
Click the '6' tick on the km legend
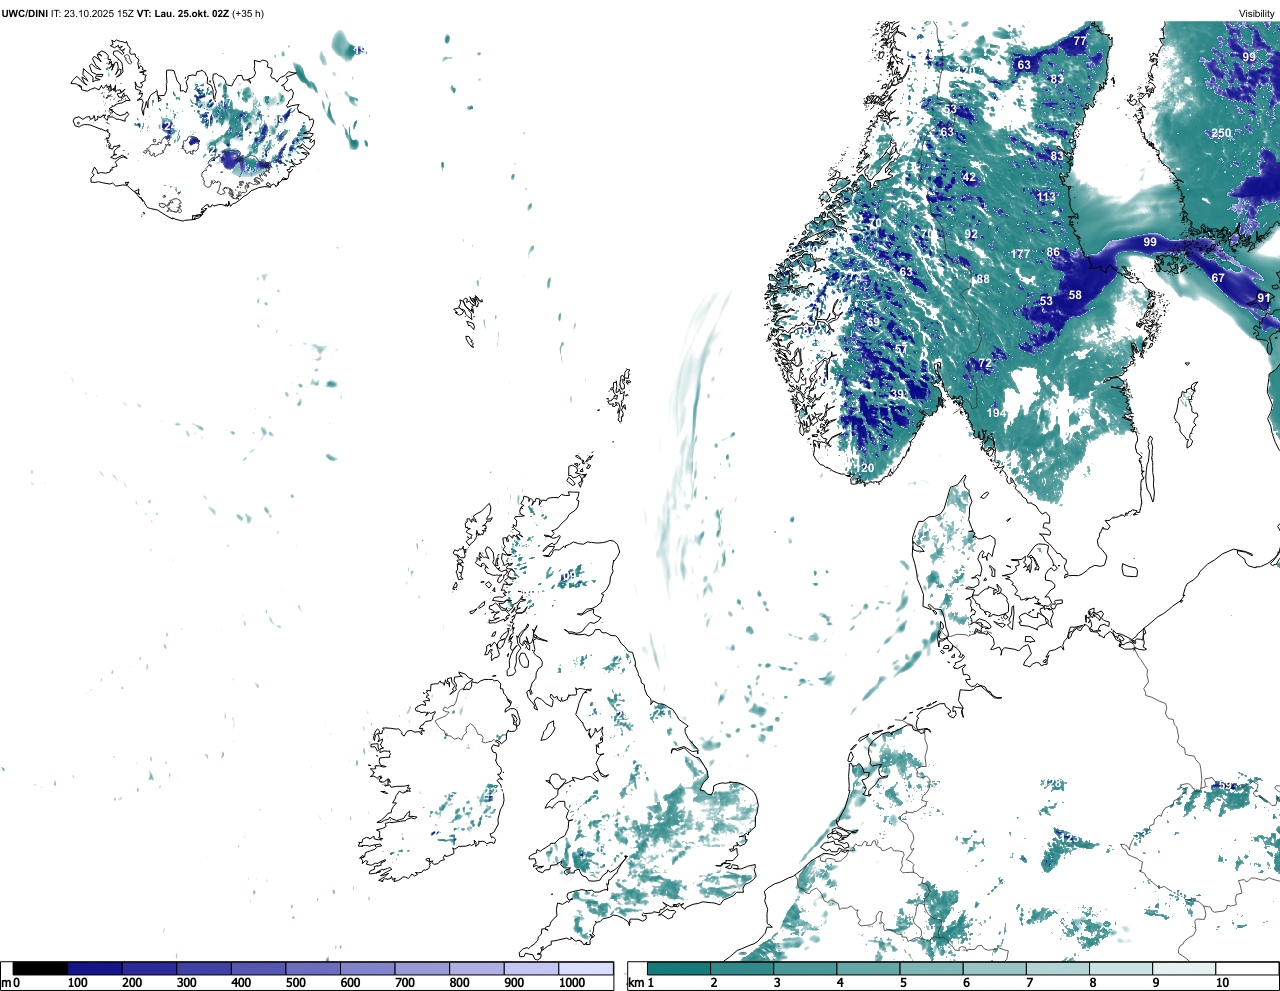[x=966, y=983]
